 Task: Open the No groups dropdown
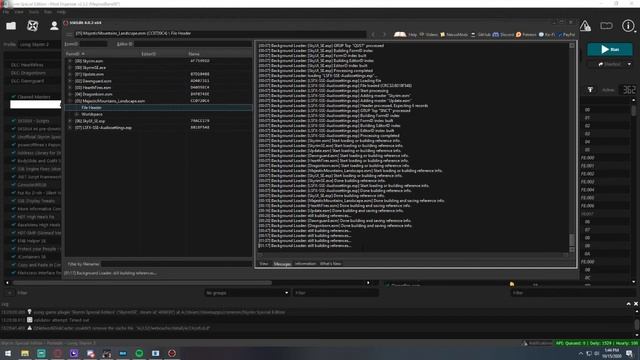247,293
